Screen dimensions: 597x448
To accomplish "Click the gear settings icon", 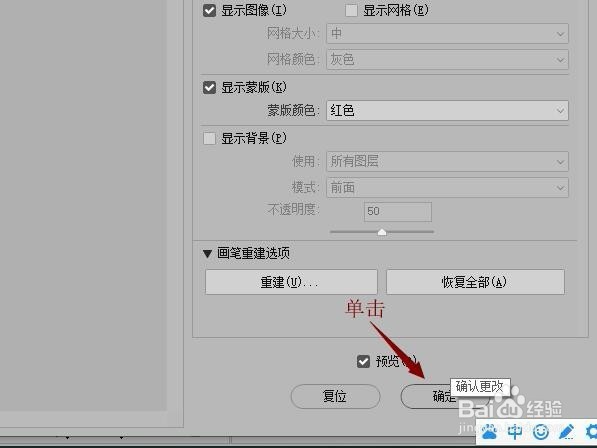I will (x=591, y=432).
